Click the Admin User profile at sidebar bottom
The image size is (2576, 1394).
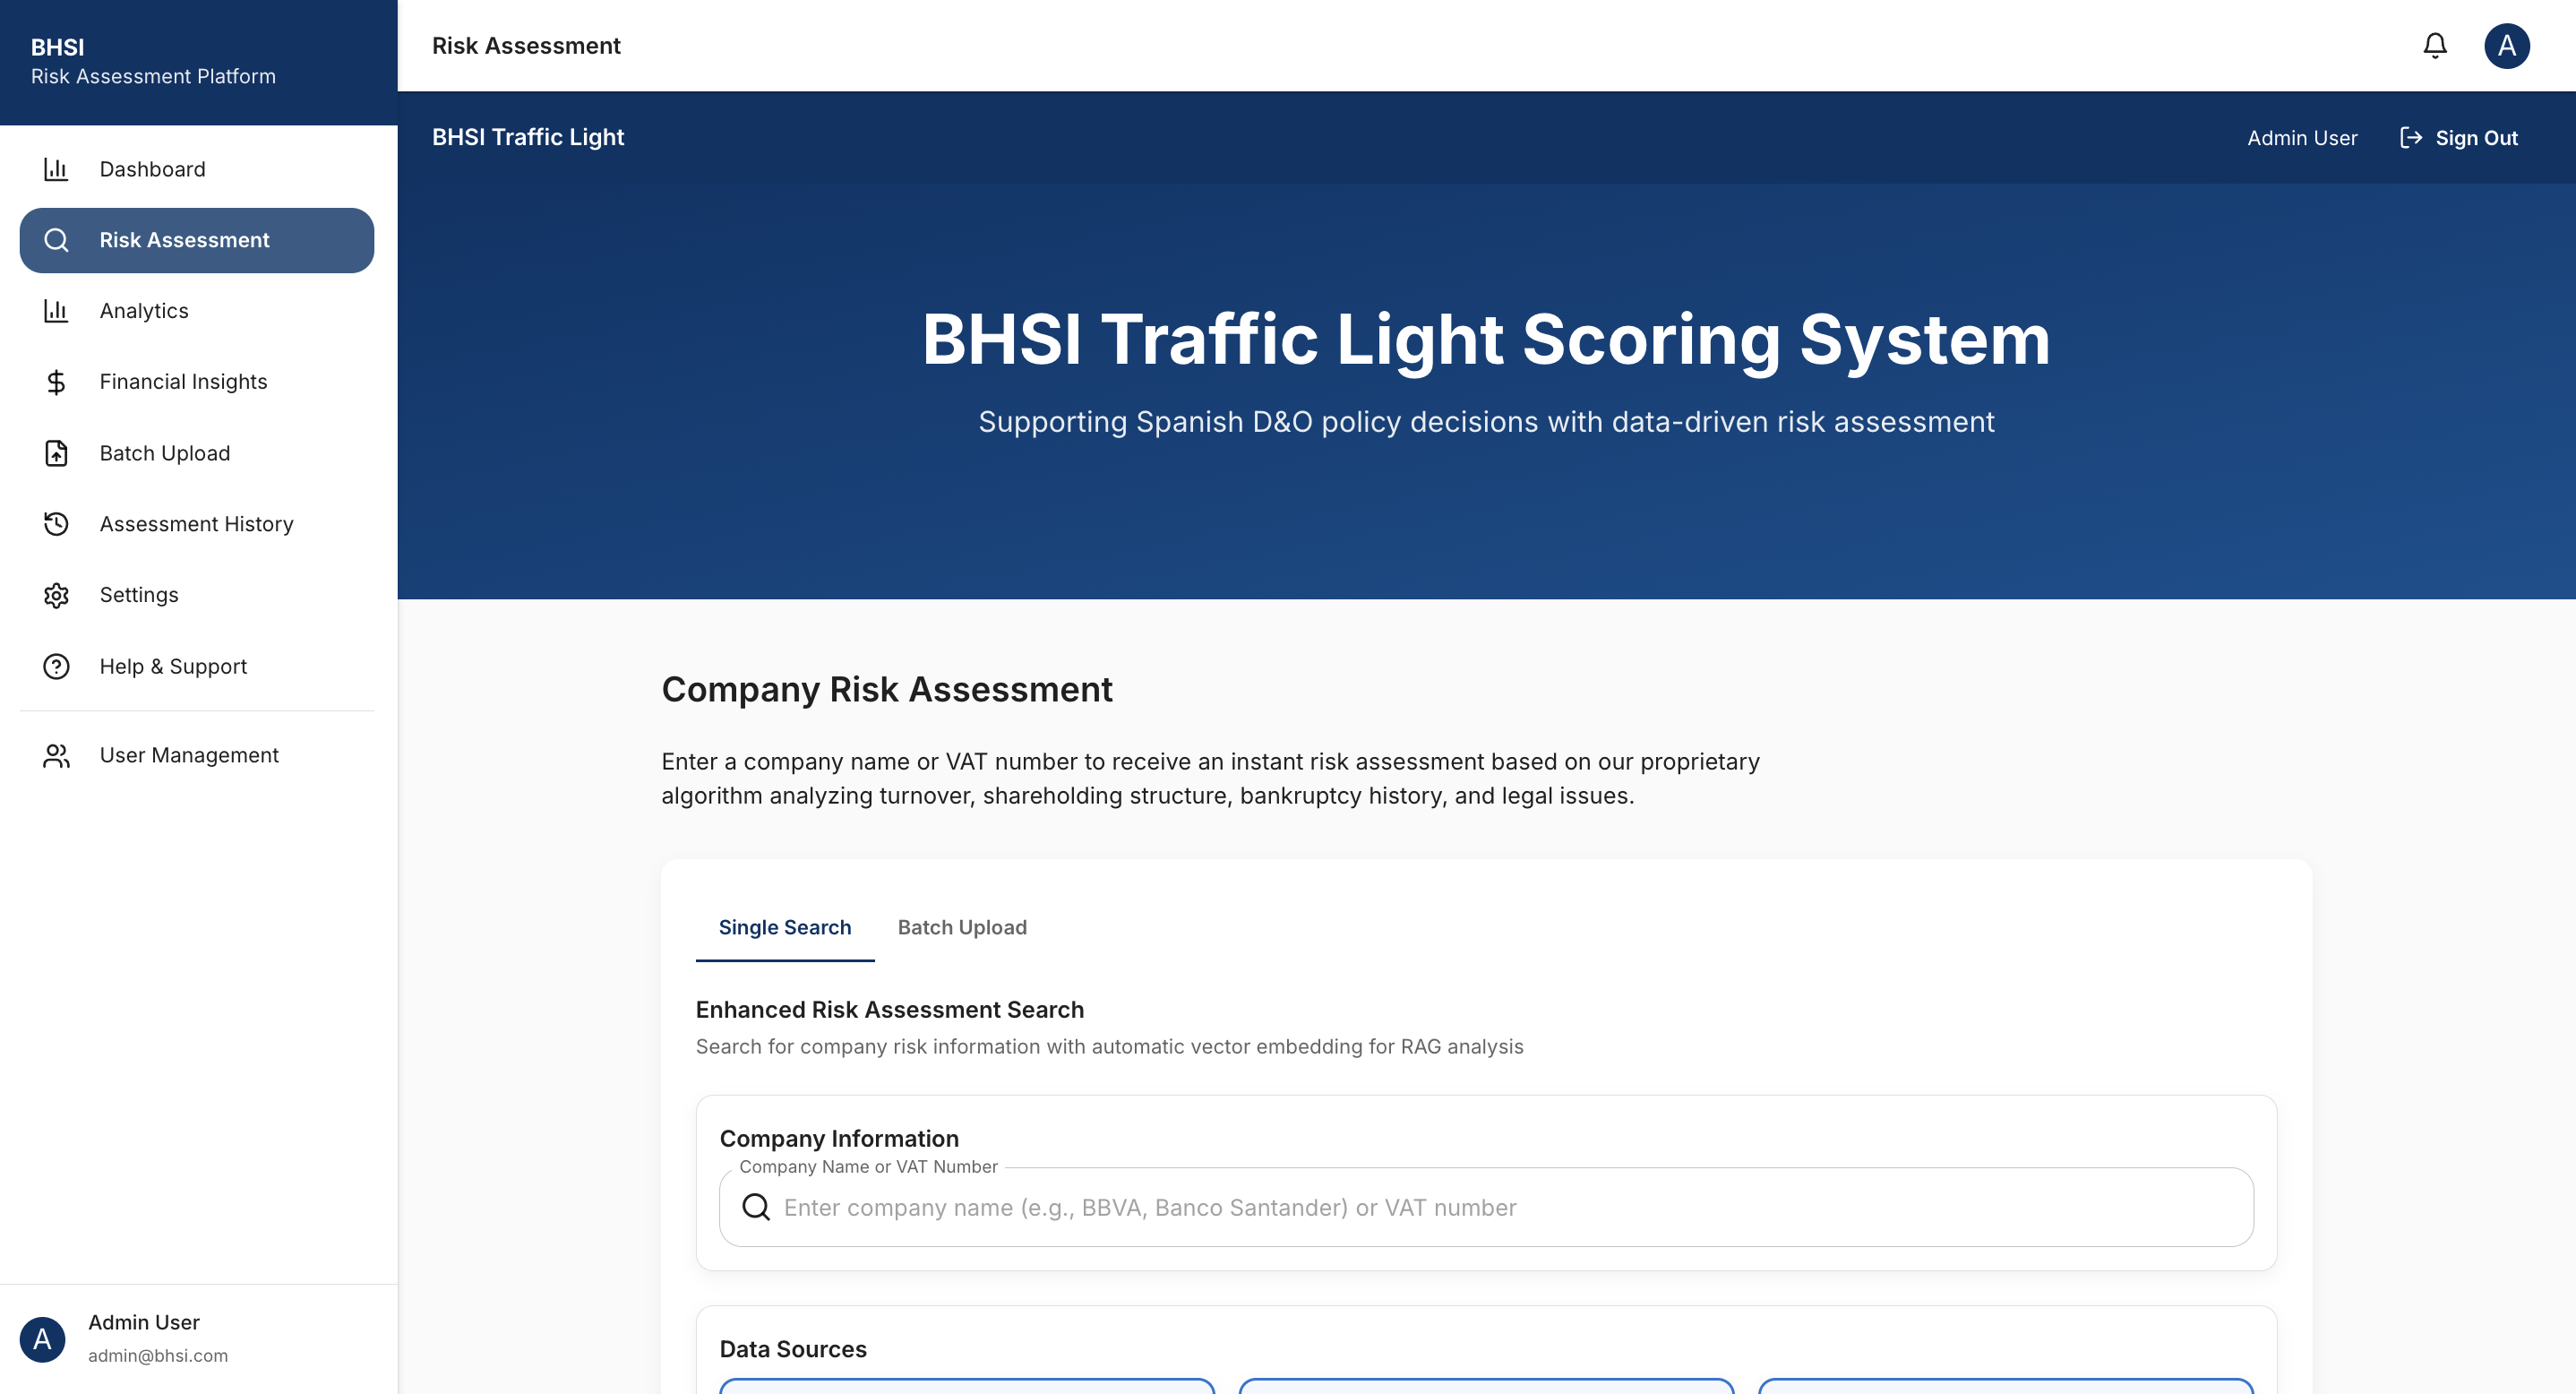143,1338
